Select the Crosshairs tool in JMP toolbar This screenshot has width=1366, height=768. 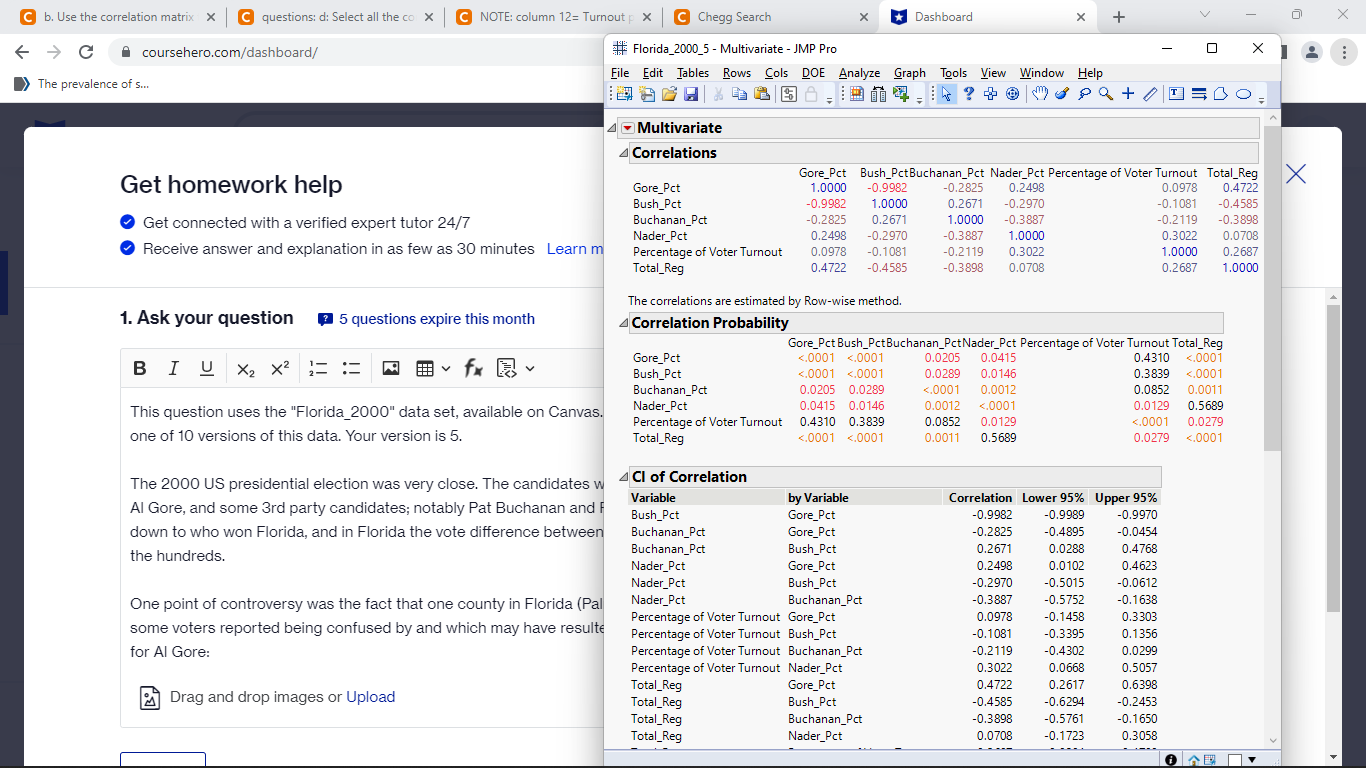click(1127, 94)
